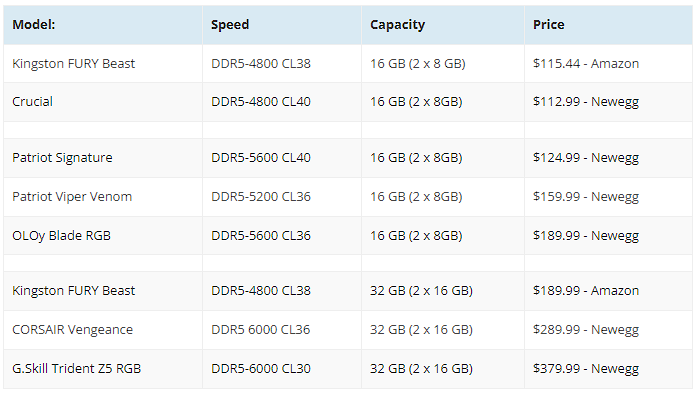Click the G.Skill Trident Z5 RGB cell
The height and width of the screenshot is (397, 698).
pos(103,369)
